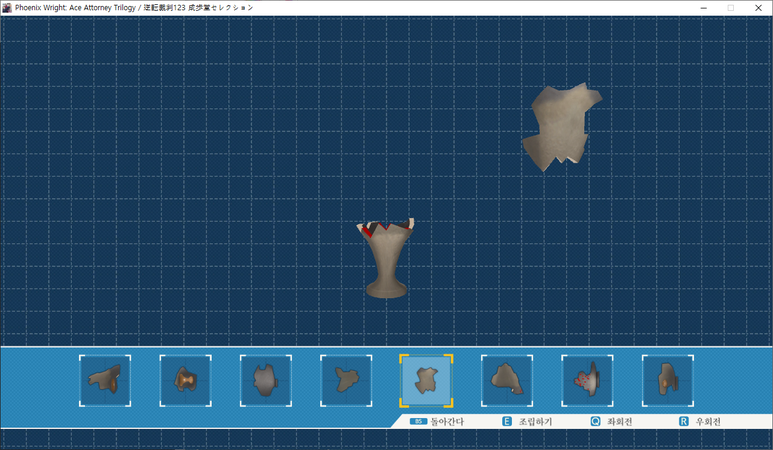Click the R key icon beside 우회전
The height and width of the screenshot is (450, 773).
(684, 421)
